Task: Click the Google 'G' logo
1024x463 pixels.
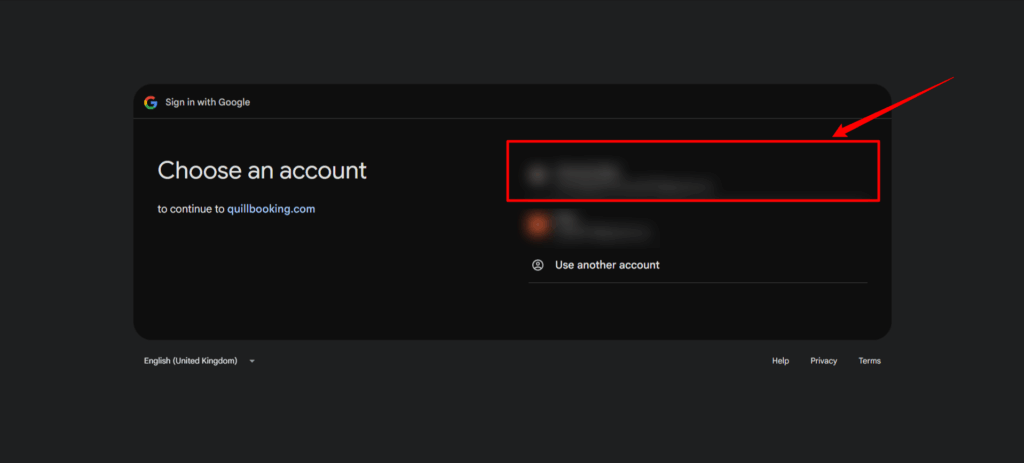Action: click(151, 102)
